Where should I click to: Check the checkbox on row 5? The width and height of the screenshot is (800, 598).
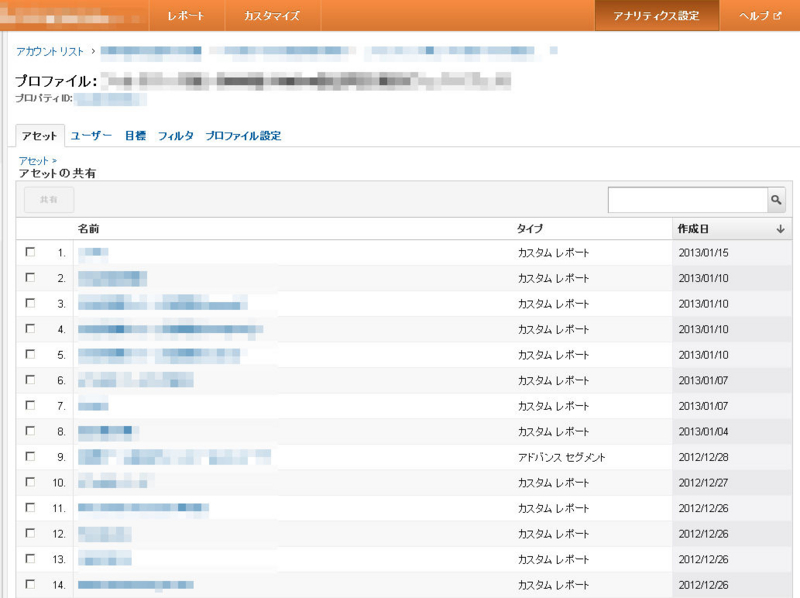[31, 354]
